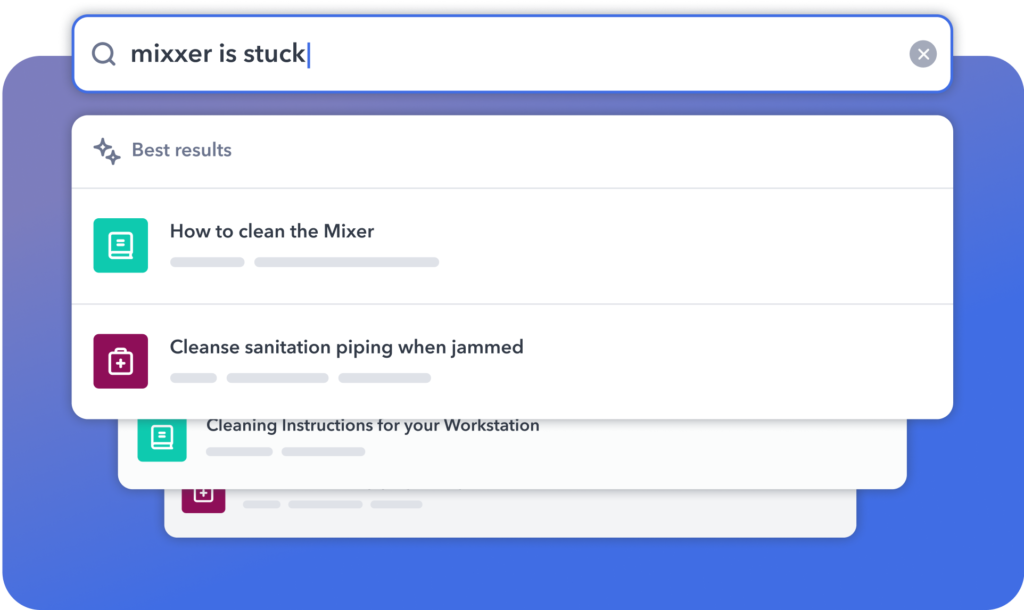Screen dimensions: 1024x610
Task: Click first placeholder bar under Workstation result
Action: click(x=239, y=452)
